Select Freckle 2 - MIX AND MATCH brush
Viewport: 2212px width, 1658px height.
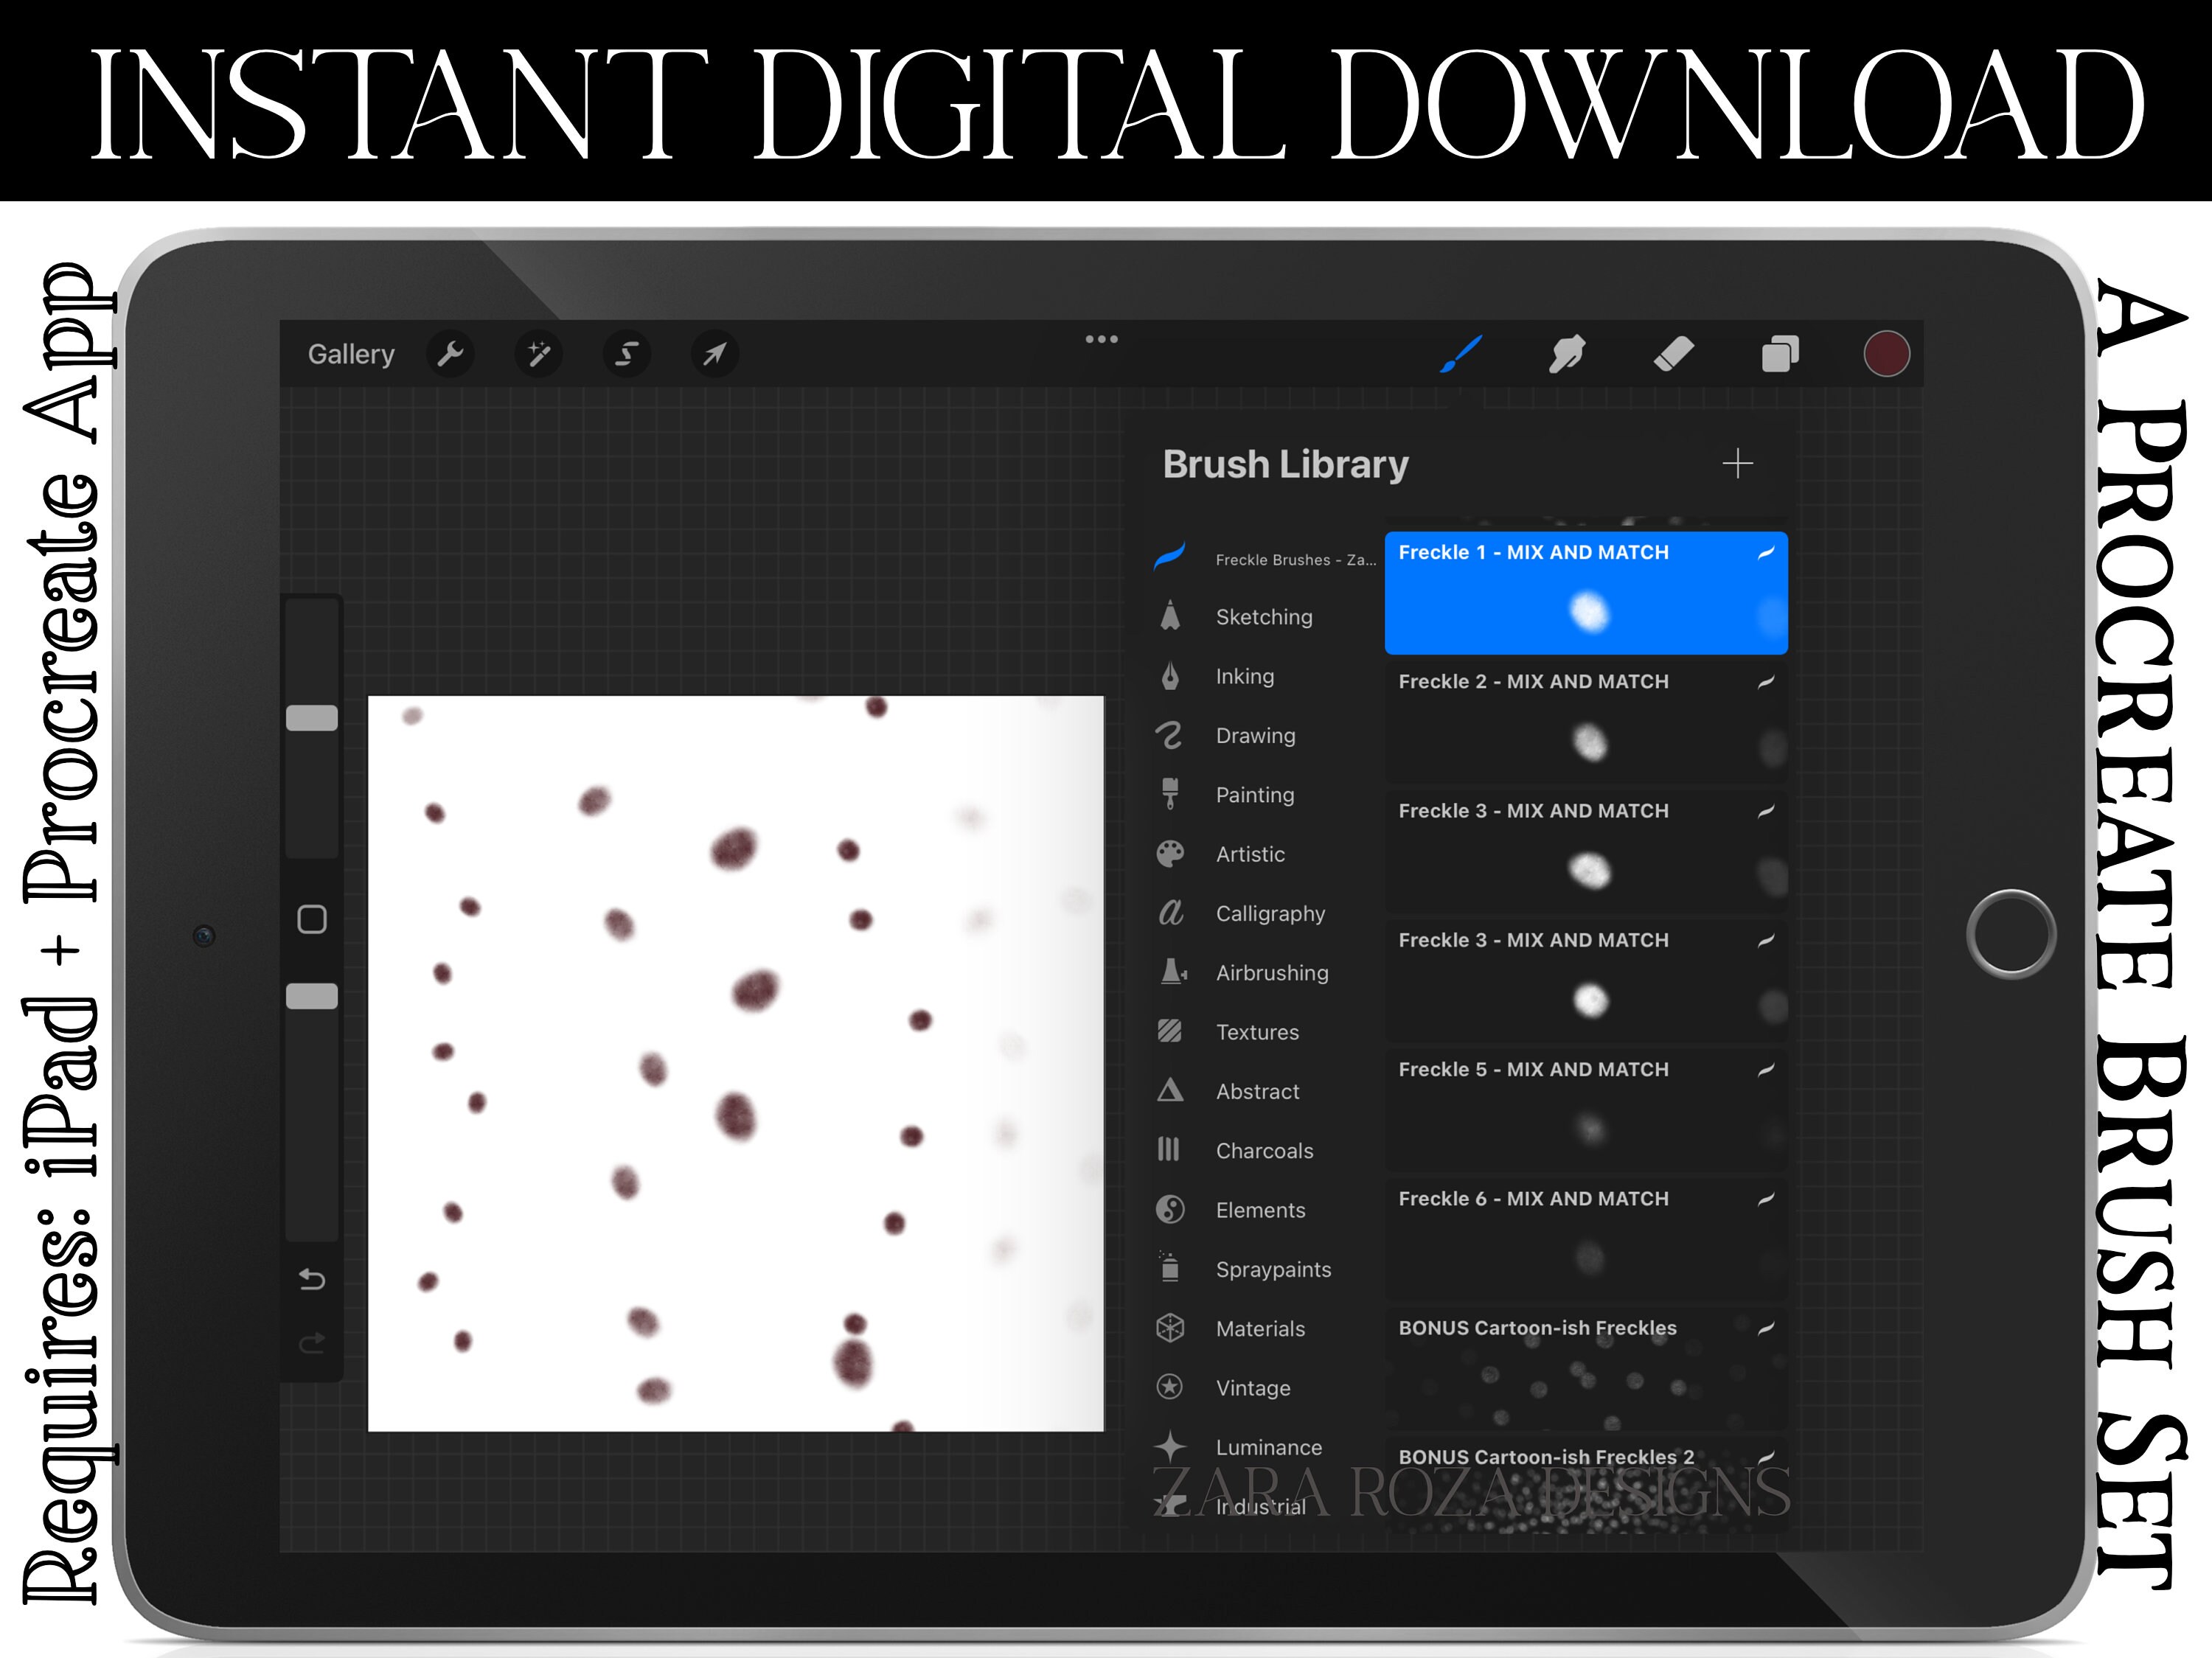[x=1586, y=723]
